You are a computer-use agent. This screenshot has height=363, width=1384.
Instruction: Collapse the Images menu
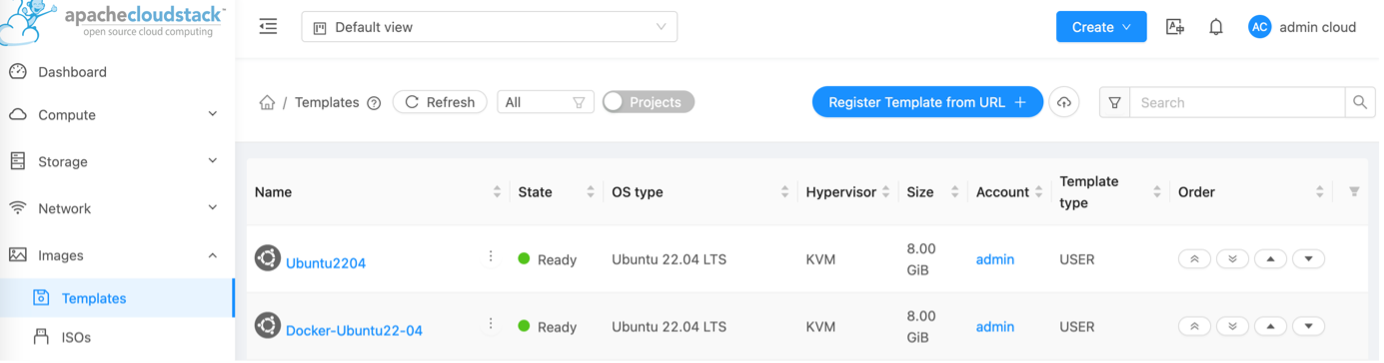[x=117, y=255]
